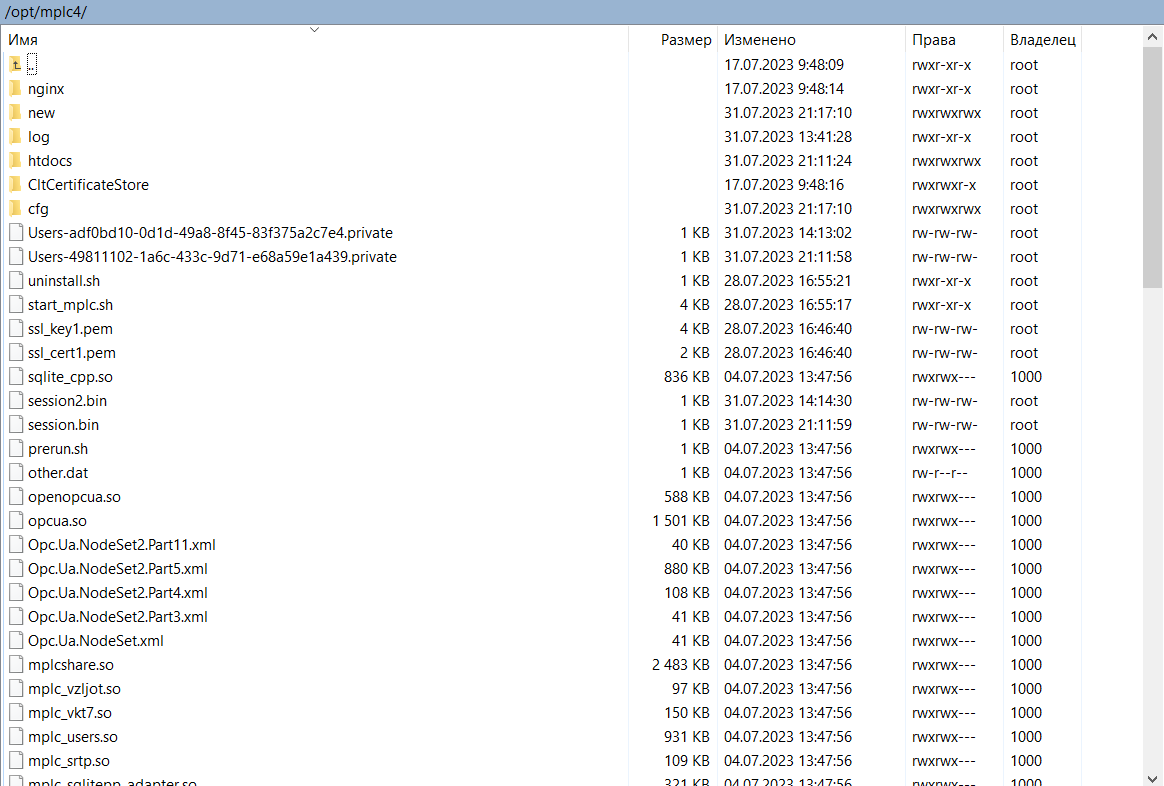Select Users-49811102-1a6c-433c-9d71-e68a59e1a439.private file name
The width and height of the screenshot is (1164, 786).
212,257
